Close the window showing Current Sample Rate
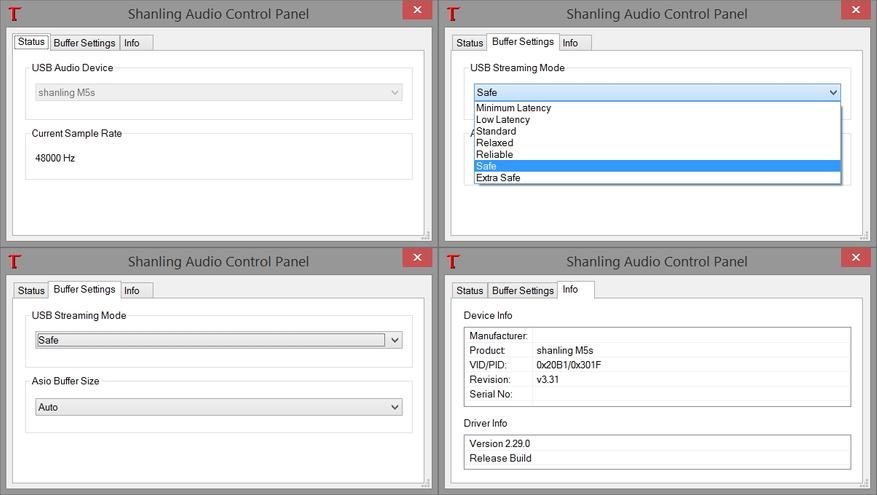Screen dimensions: 877x495 click(x=417, y=10)
